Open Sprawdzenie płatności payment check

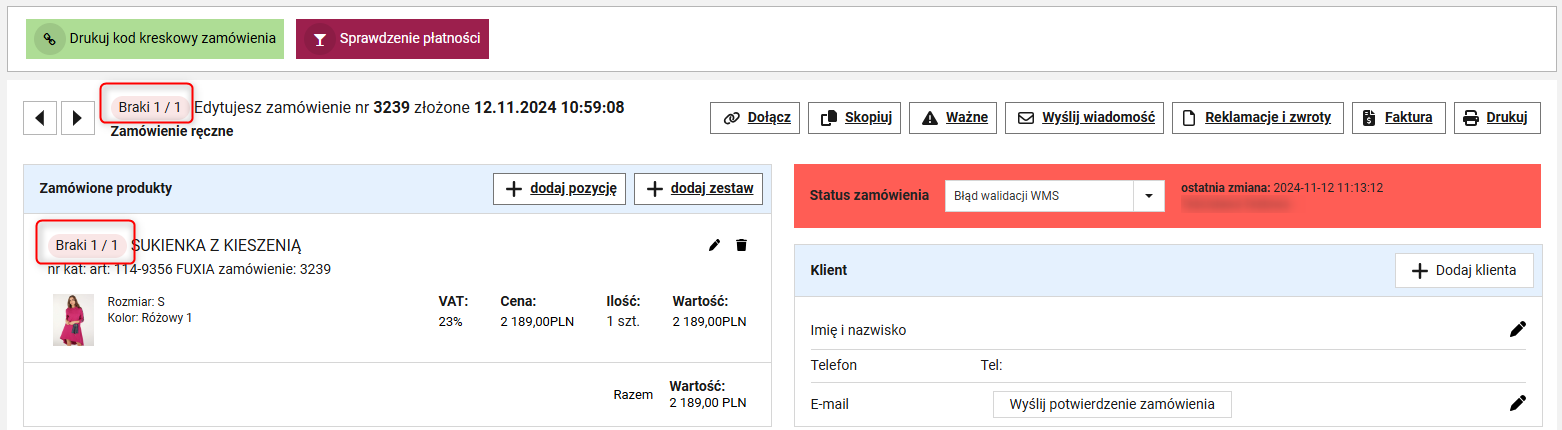point(392,39)
